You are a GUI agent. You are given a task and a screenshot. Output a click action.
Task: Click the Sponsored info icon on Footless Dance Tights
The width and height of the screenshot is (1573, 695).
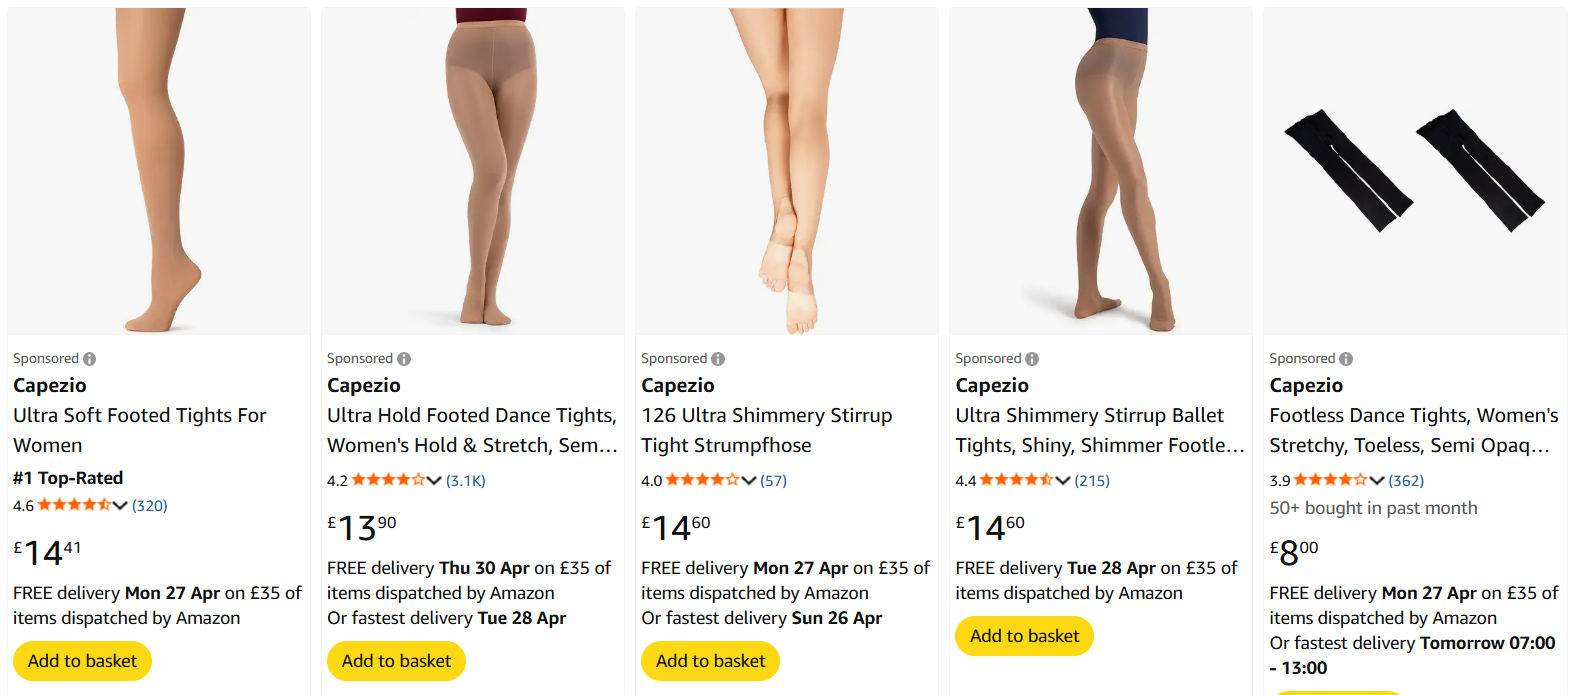tap(1346, 359)
